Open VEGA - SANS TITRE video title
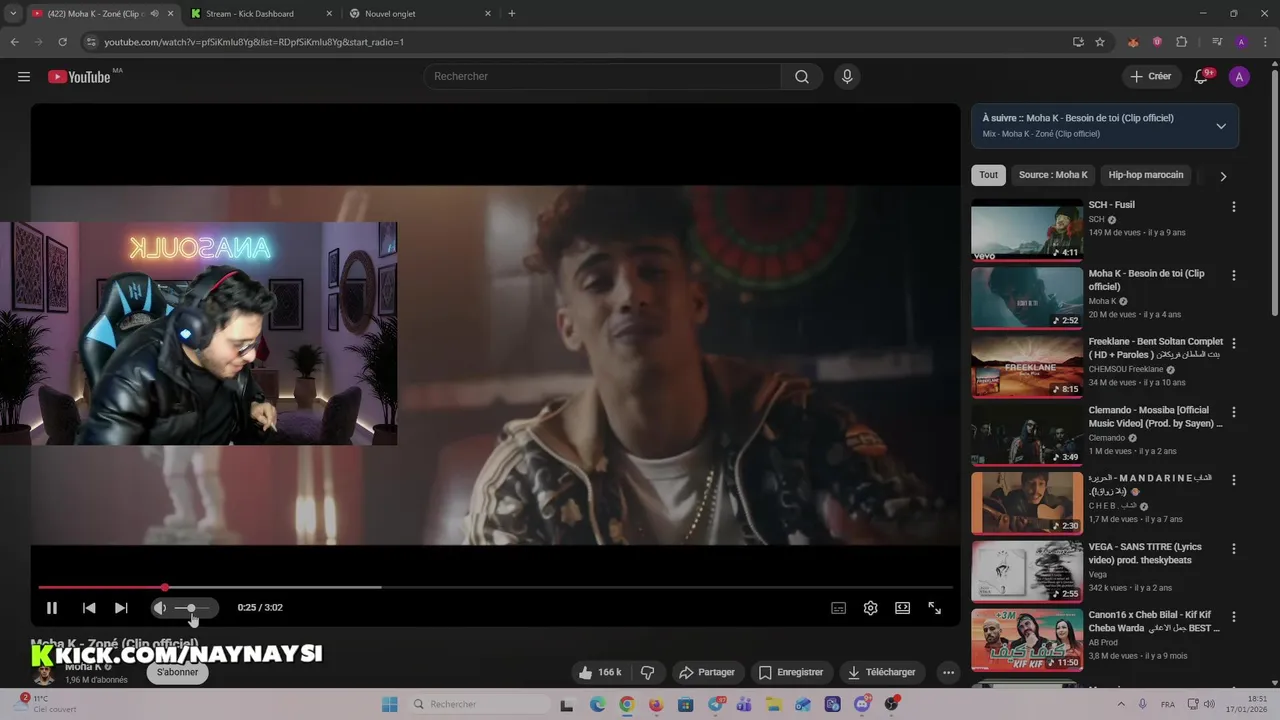1280x720 pixels. click(1145, 554)
